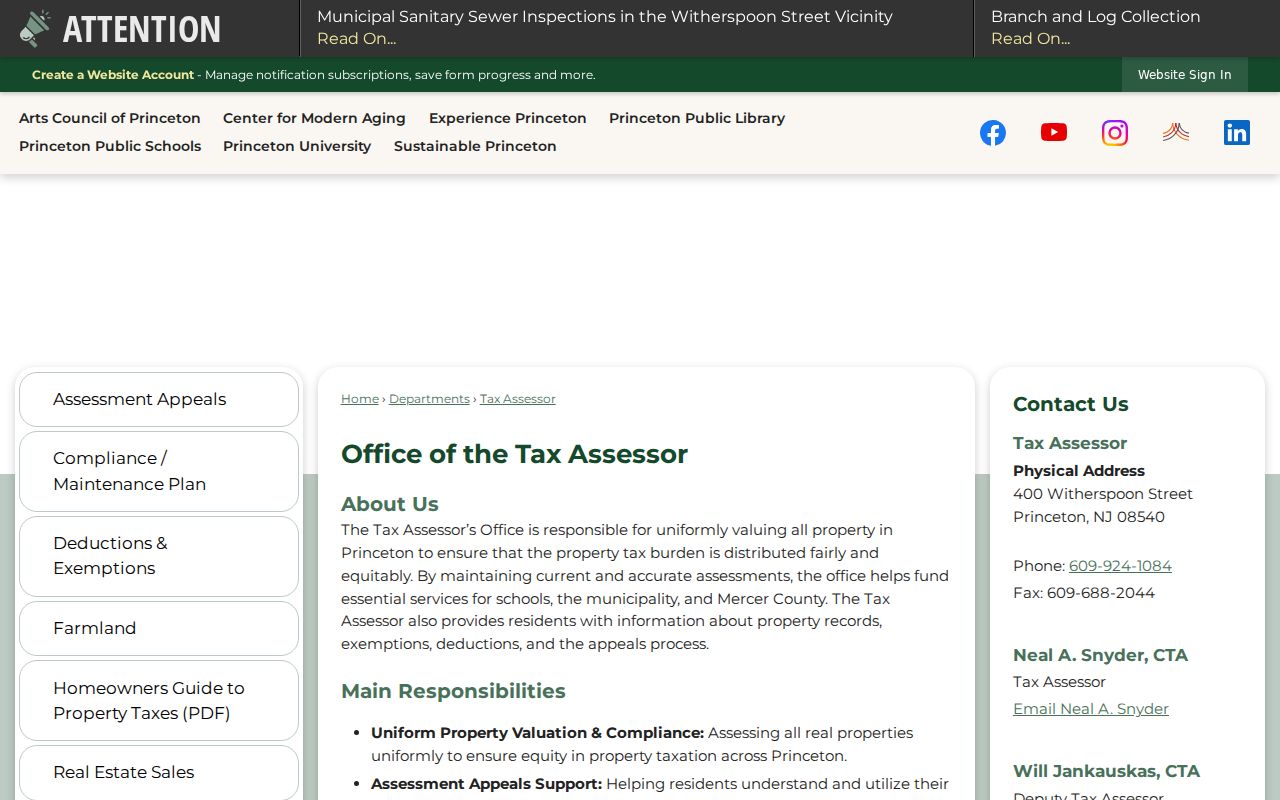Click Departments in the breadcrumb
The width and height of the screenshot is (1280, 800).
coord(429,399)
